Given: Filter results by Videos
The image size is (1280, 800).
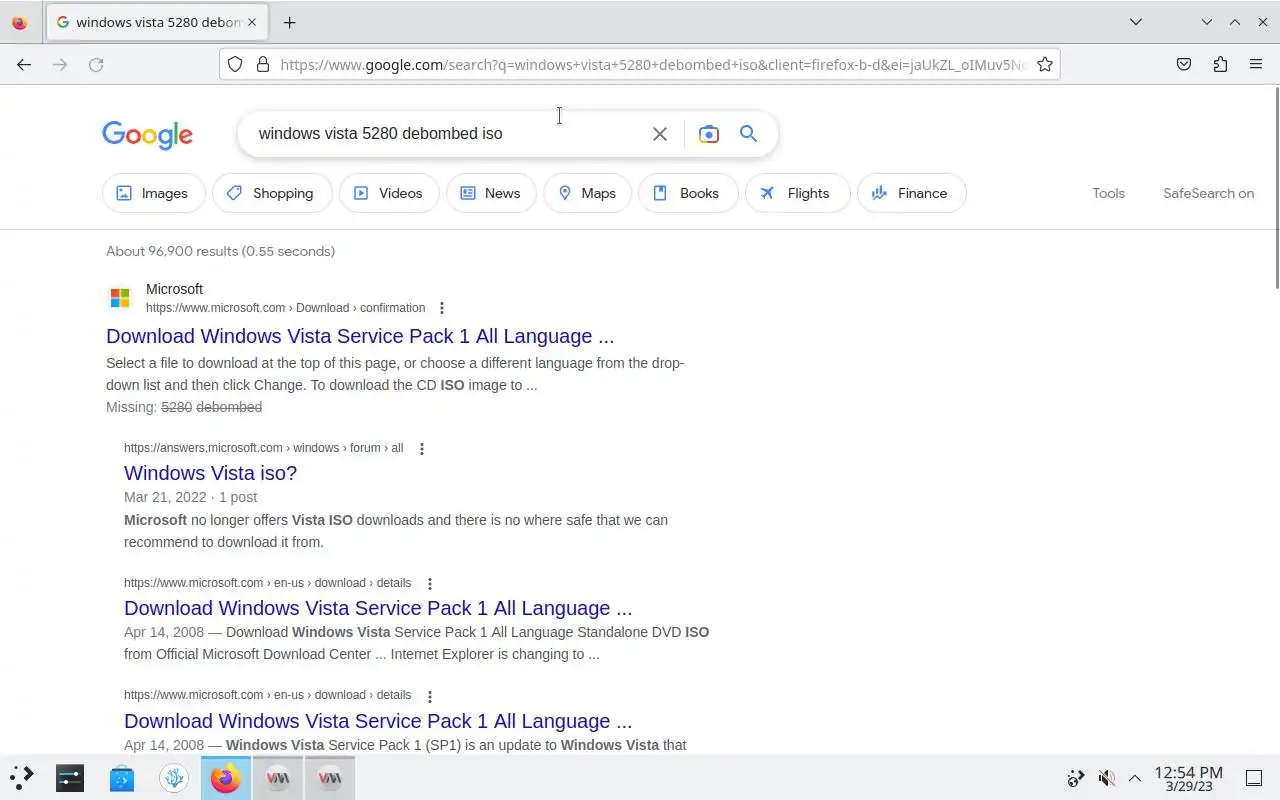Looking at the screenshot, I should tap(389, 193).
